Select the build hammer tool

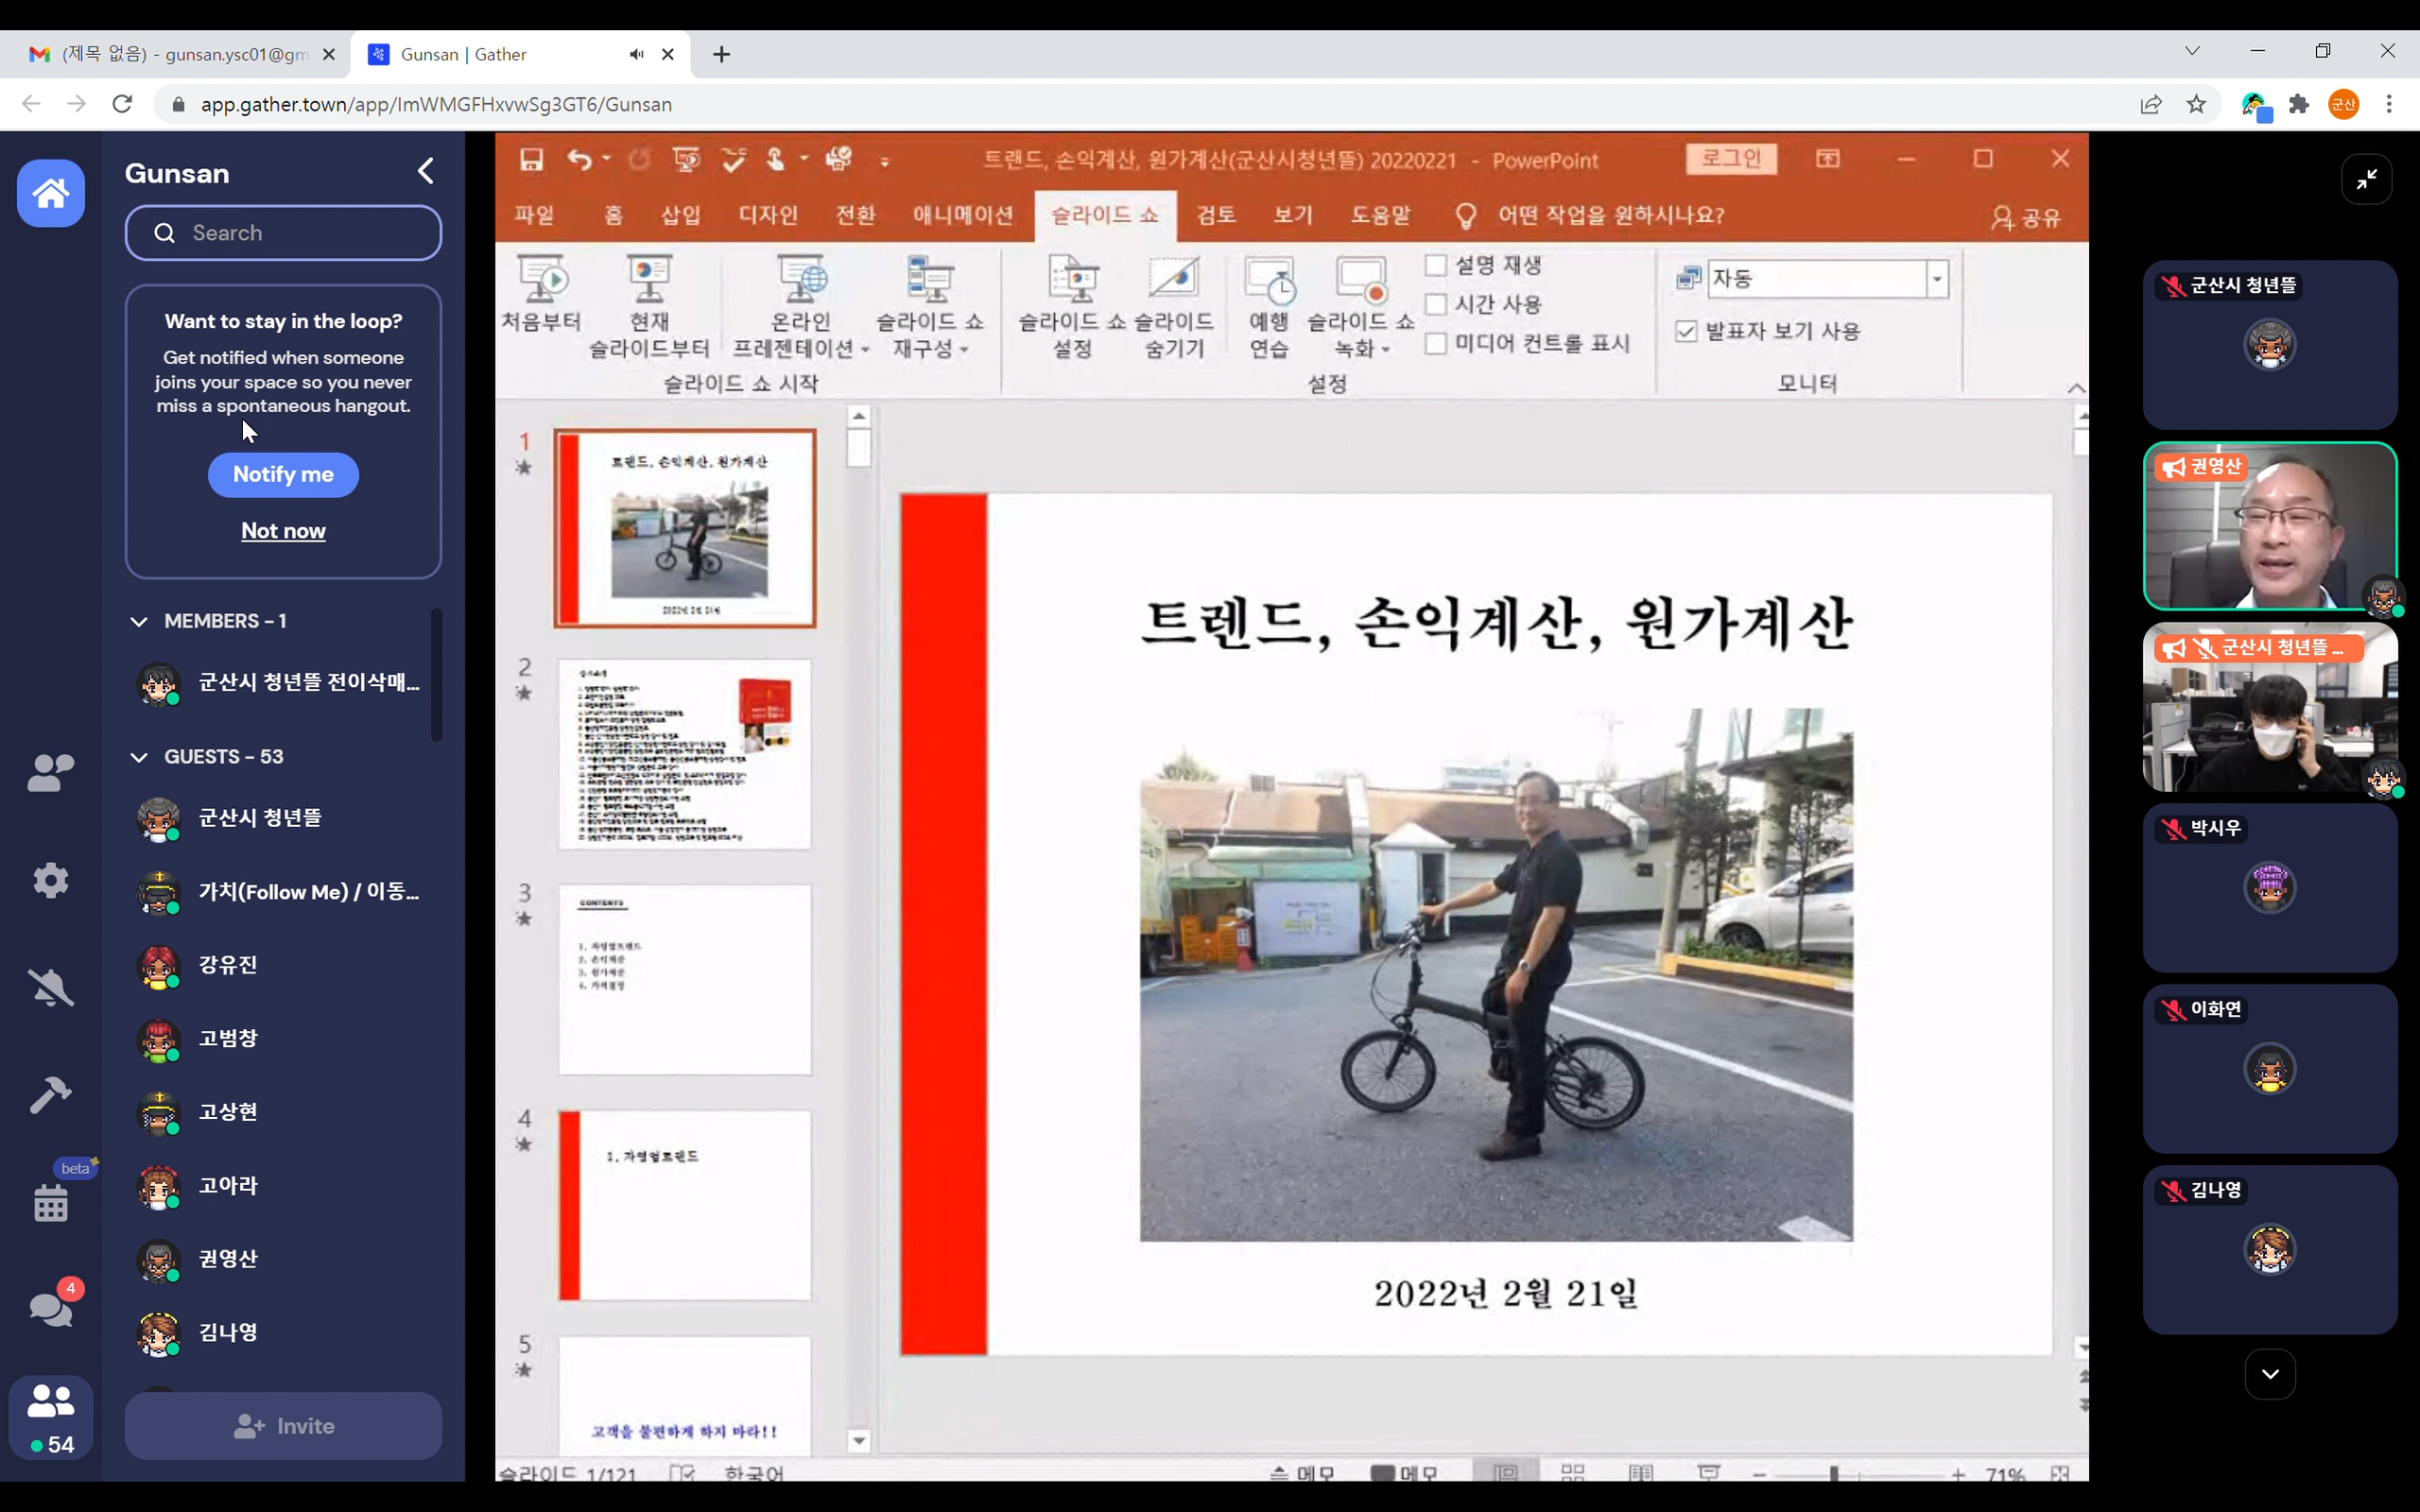[50, 1095]
